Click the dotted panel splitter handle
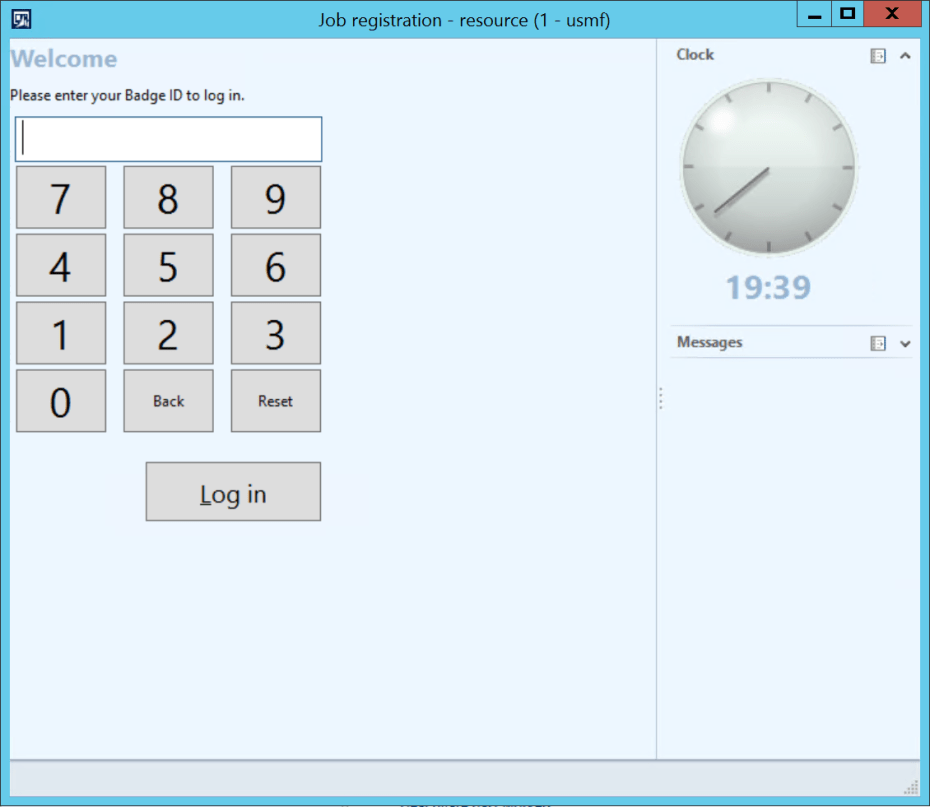The image size is (930, 807). click(661, 398)
